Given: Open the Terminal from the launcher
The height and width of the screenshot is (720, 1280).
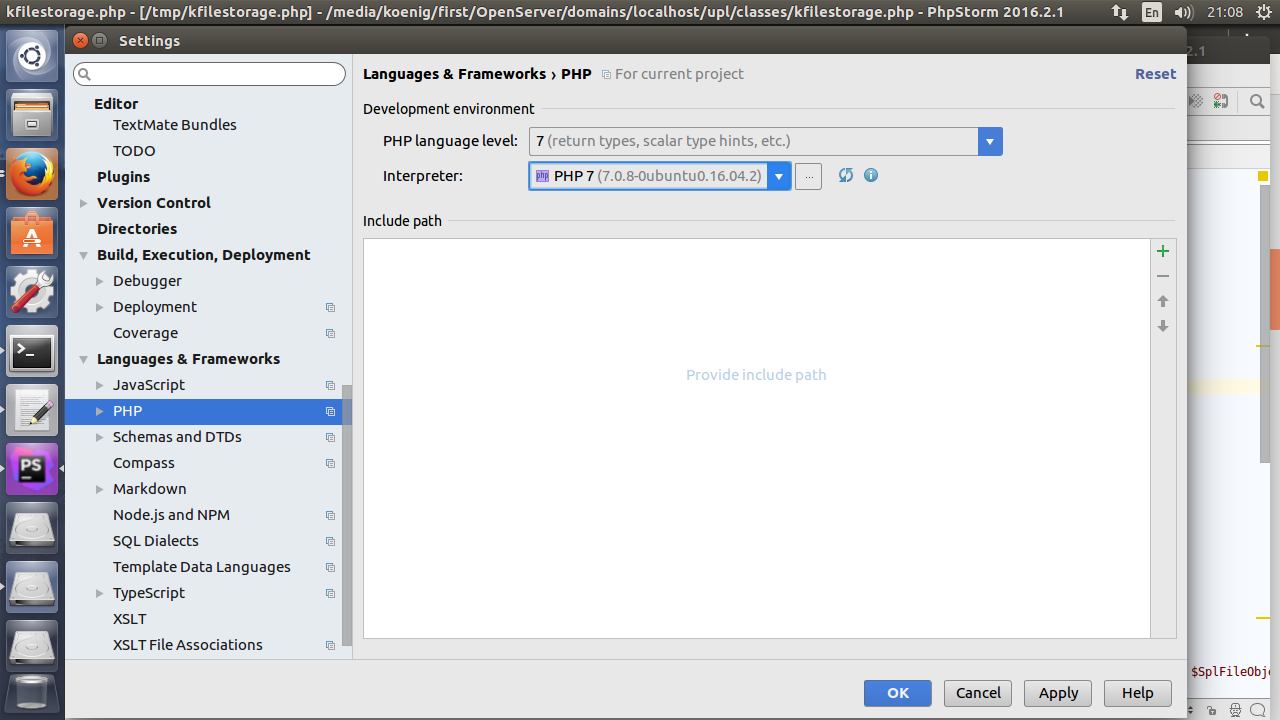Looking at the screenshot, I should point(32,351).
